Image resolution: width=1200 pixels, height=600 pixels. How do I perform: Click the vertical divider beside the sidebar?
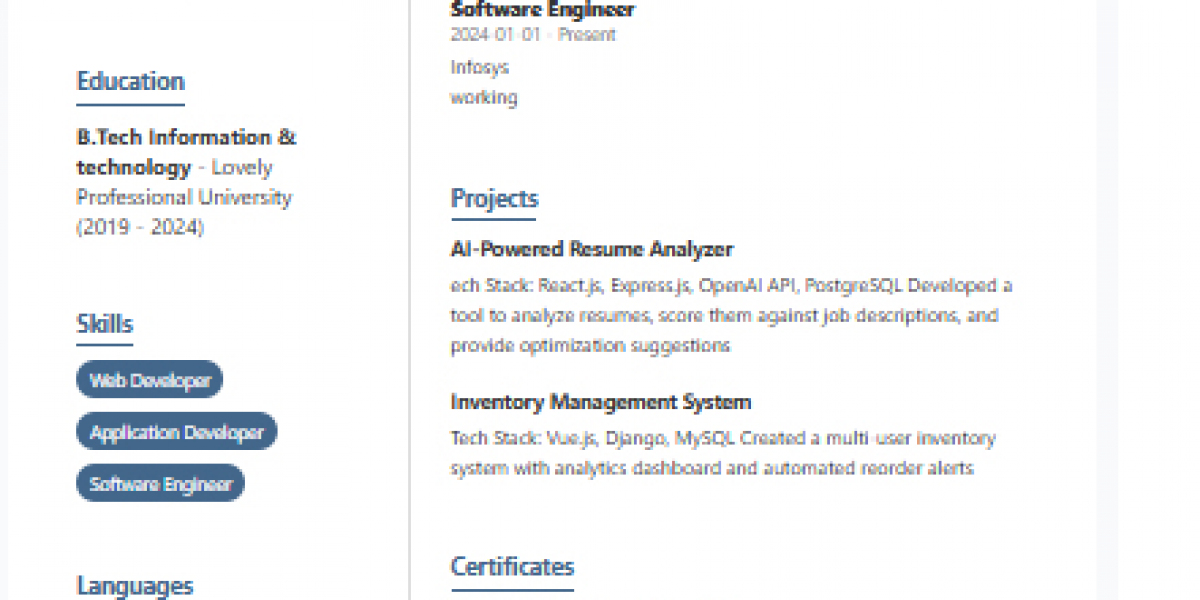pos(409,300)
